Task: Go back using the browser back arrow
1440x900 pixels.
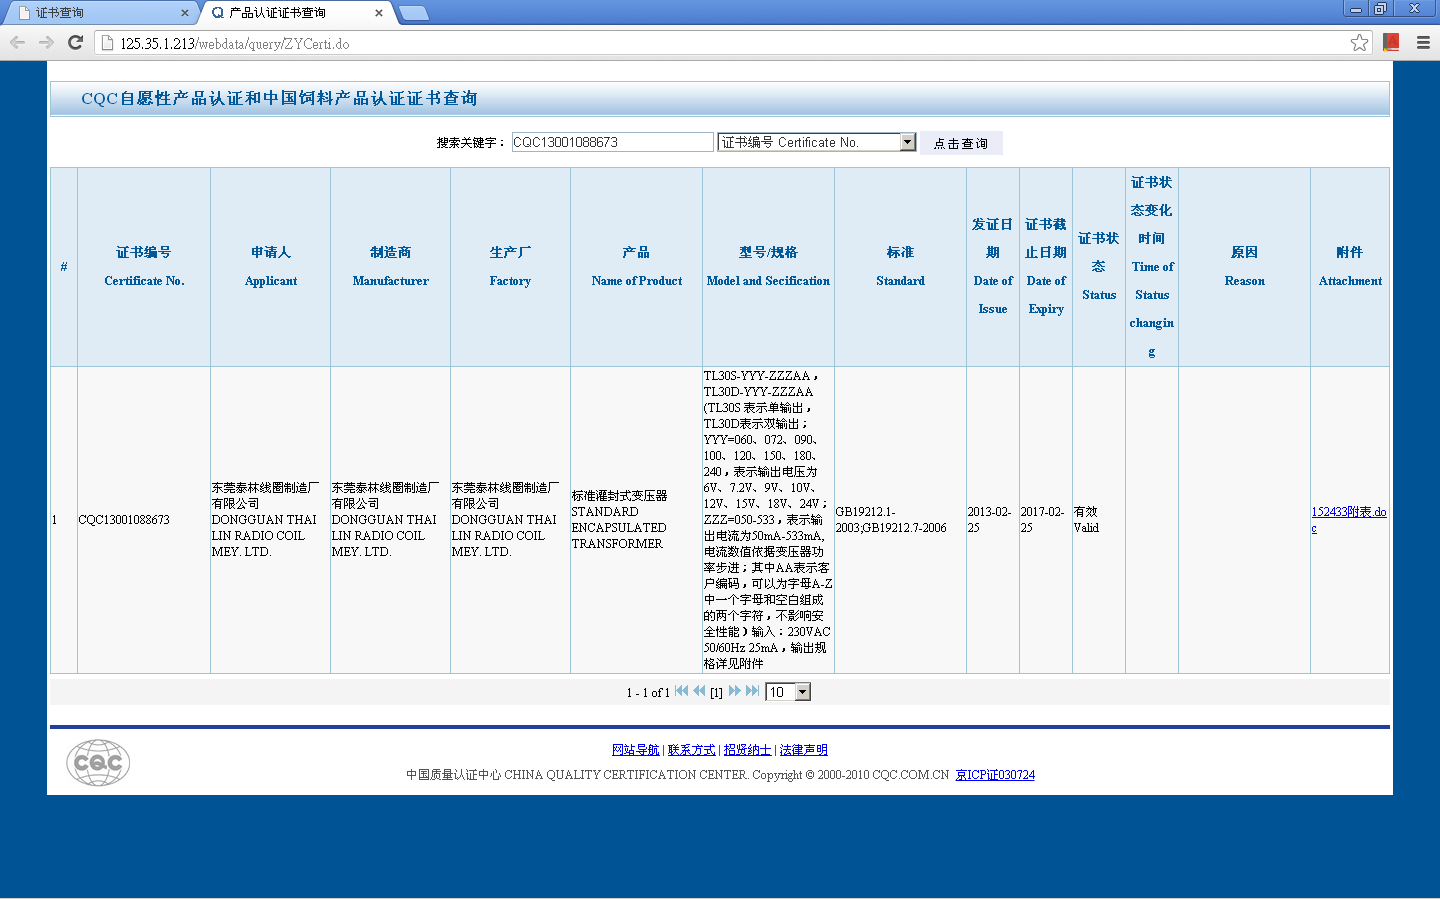Action: click(17, 42)
